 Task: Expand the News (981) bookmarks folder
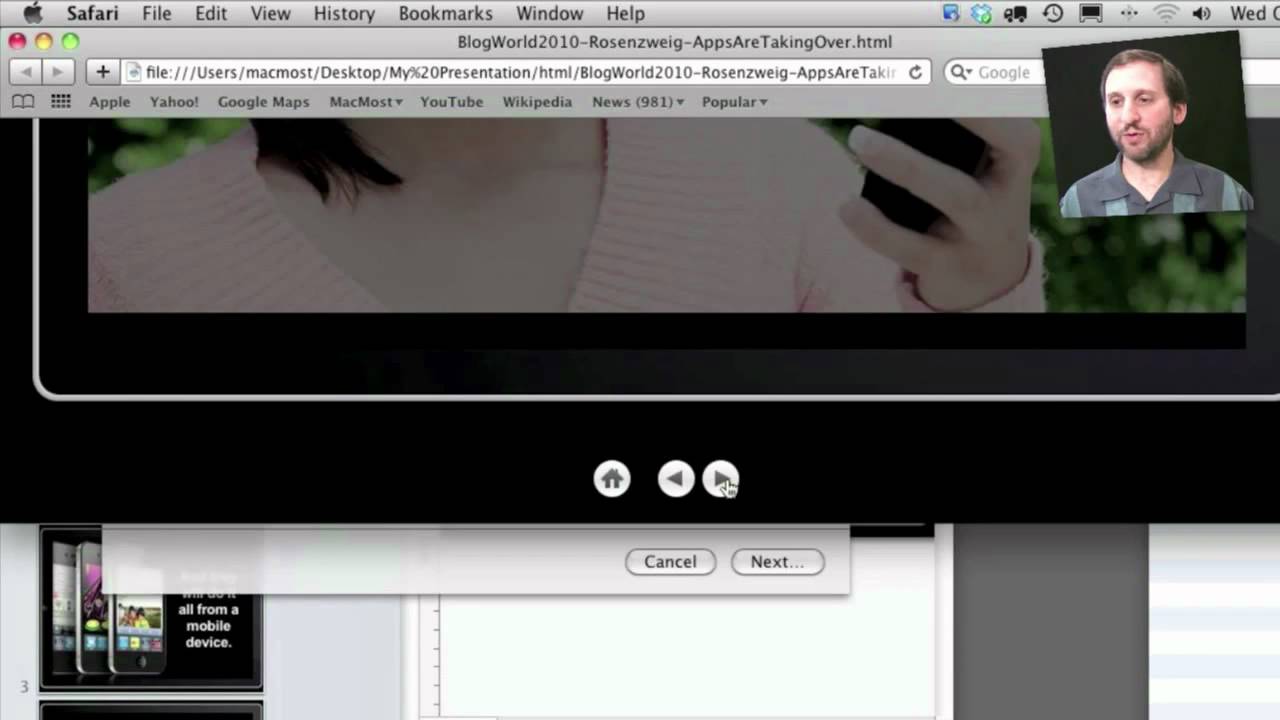638,102
